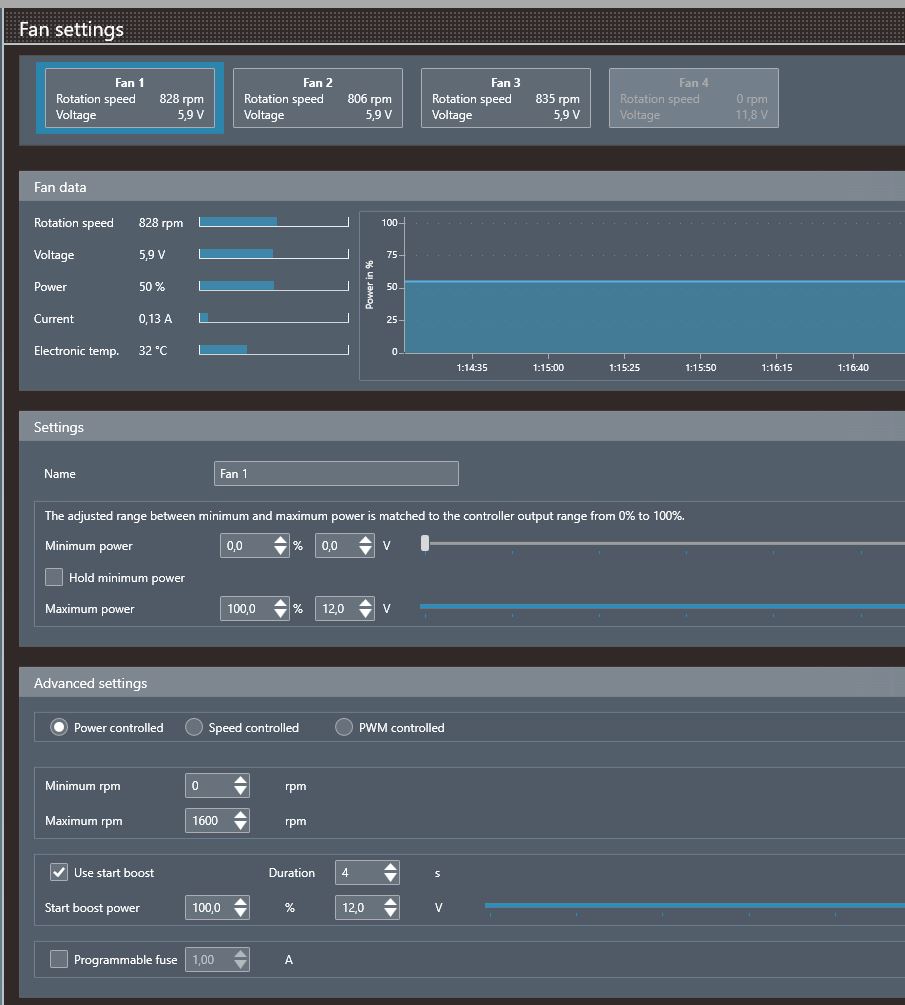This screenshot has width=905, height=1005.
Task: Decrease Minimum power voltage with down arrow
Action: [365, 551]
